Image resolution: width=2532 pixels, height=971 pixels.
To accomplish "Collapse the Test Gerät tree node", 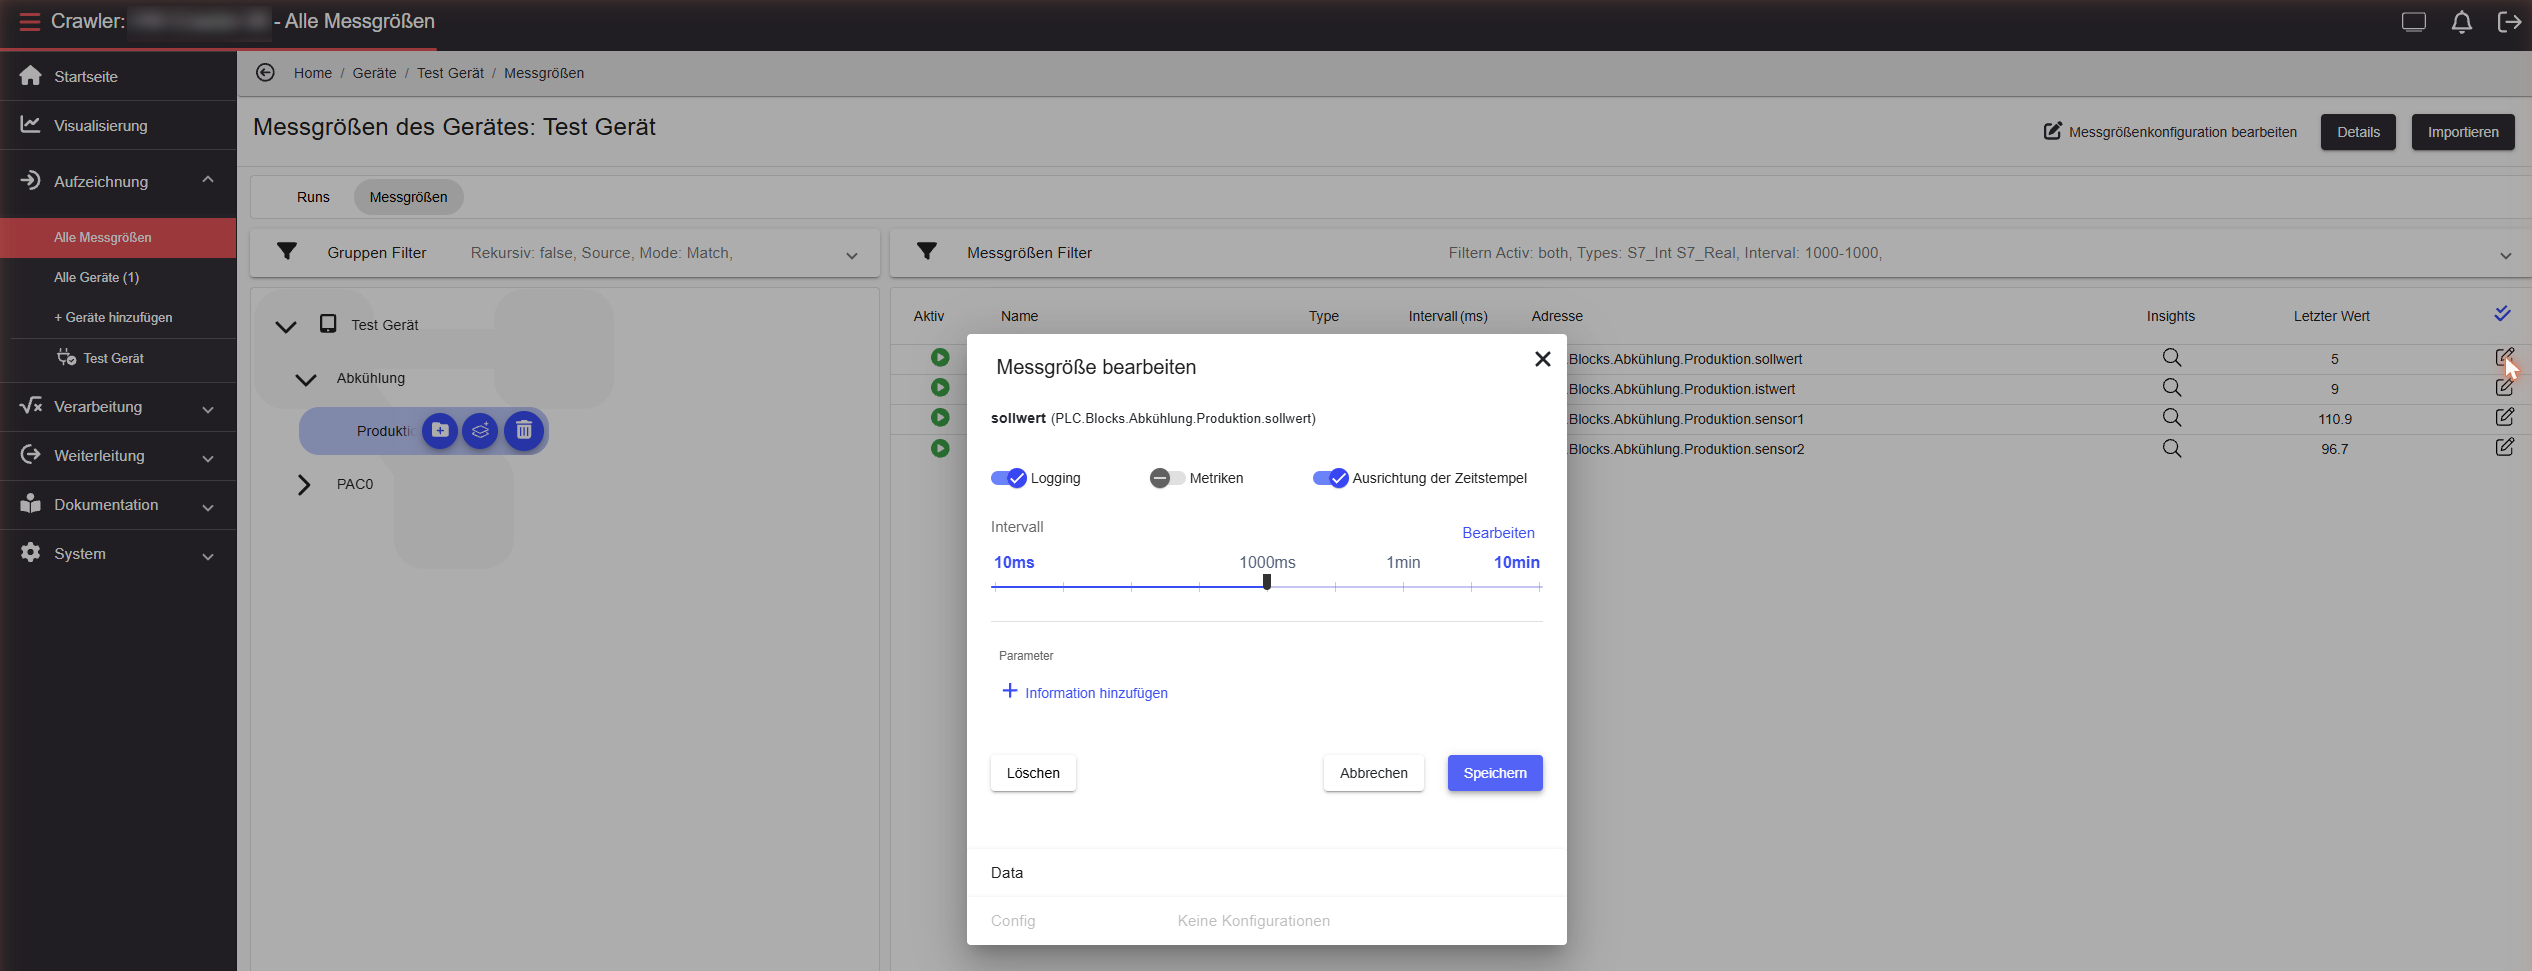I will click(x=286, y=326).
